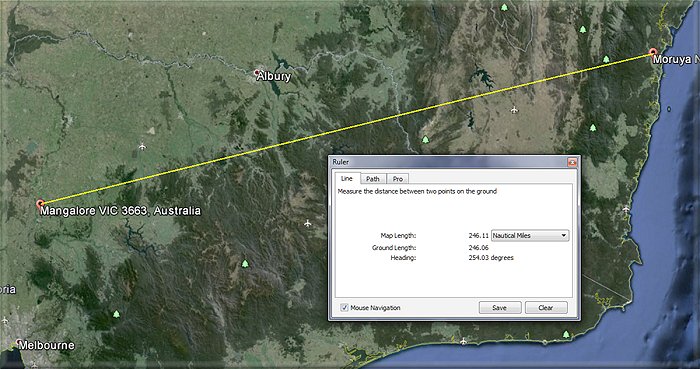Open the Pro tab in Ruler
The width and height of the screenshot is (700, 369).
coord(397,179)
